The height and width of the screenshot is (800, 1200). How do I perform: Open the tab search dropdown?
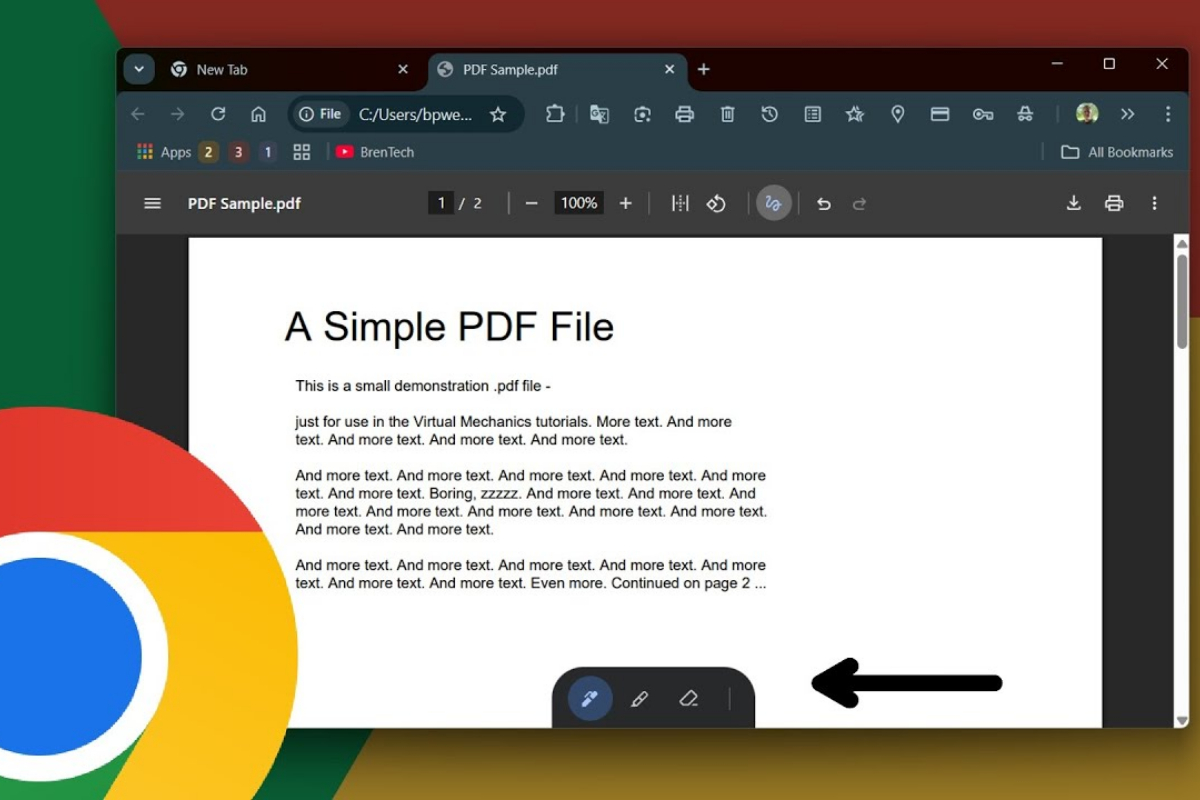click(138, 69)
